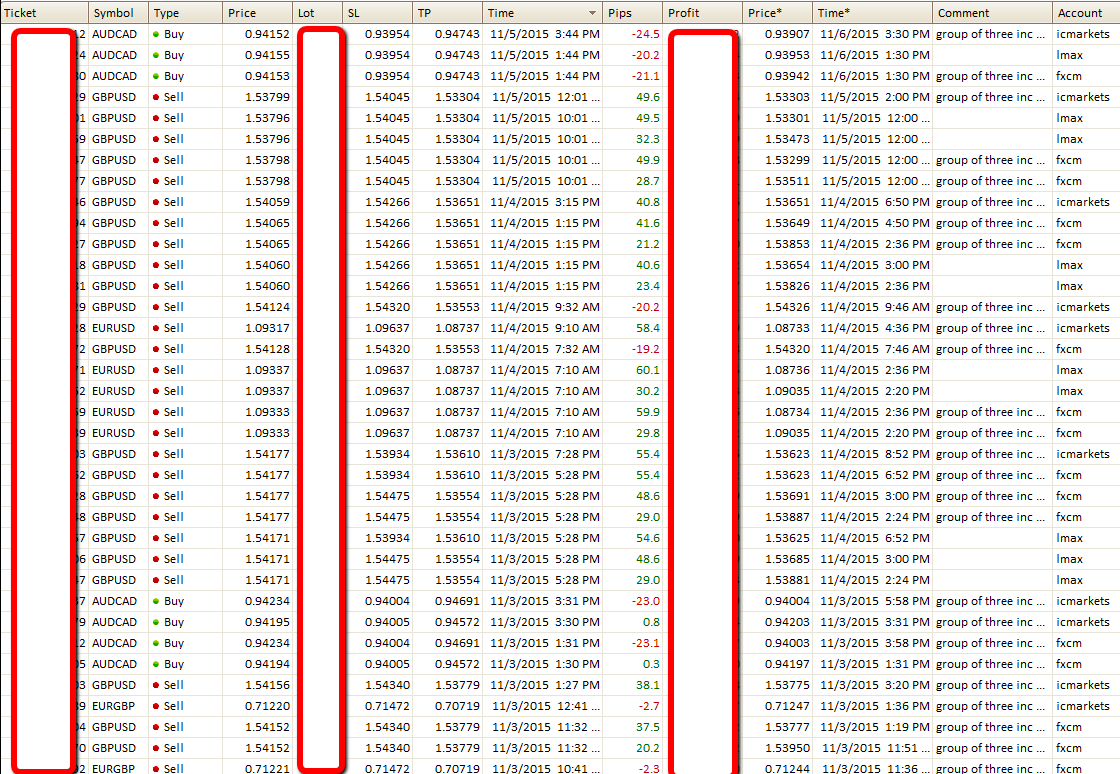Click the red Sell dot beside price 1.54156
Image resolution: width=1120 pixels, height=774 pixels.
(156, 685)
